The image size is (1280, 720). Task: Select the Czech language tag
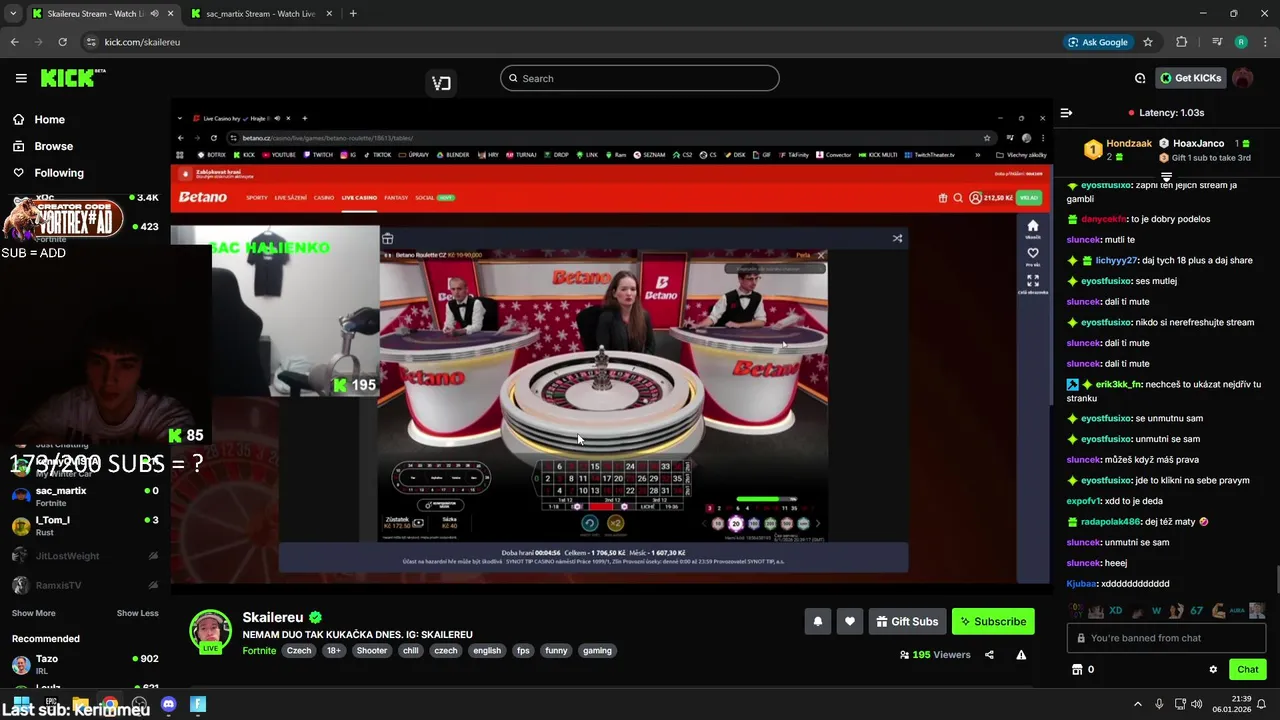[299, 650]
